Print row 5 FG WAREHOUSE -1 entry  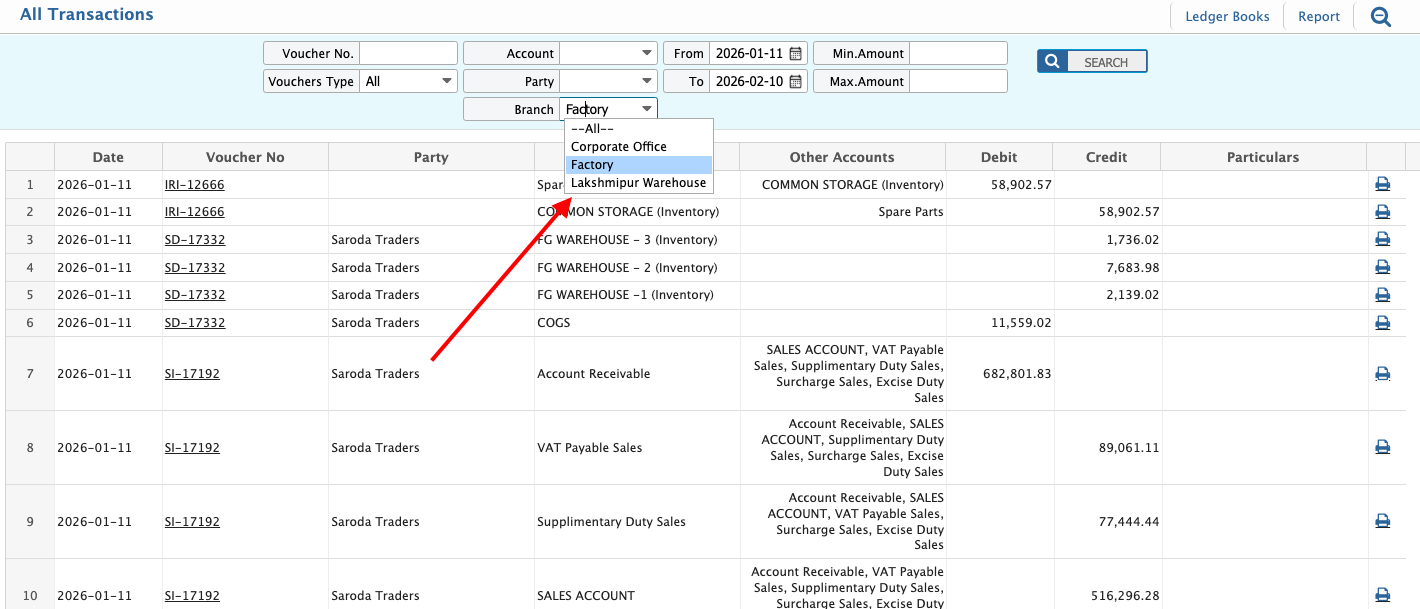(x=1382, y=295)
